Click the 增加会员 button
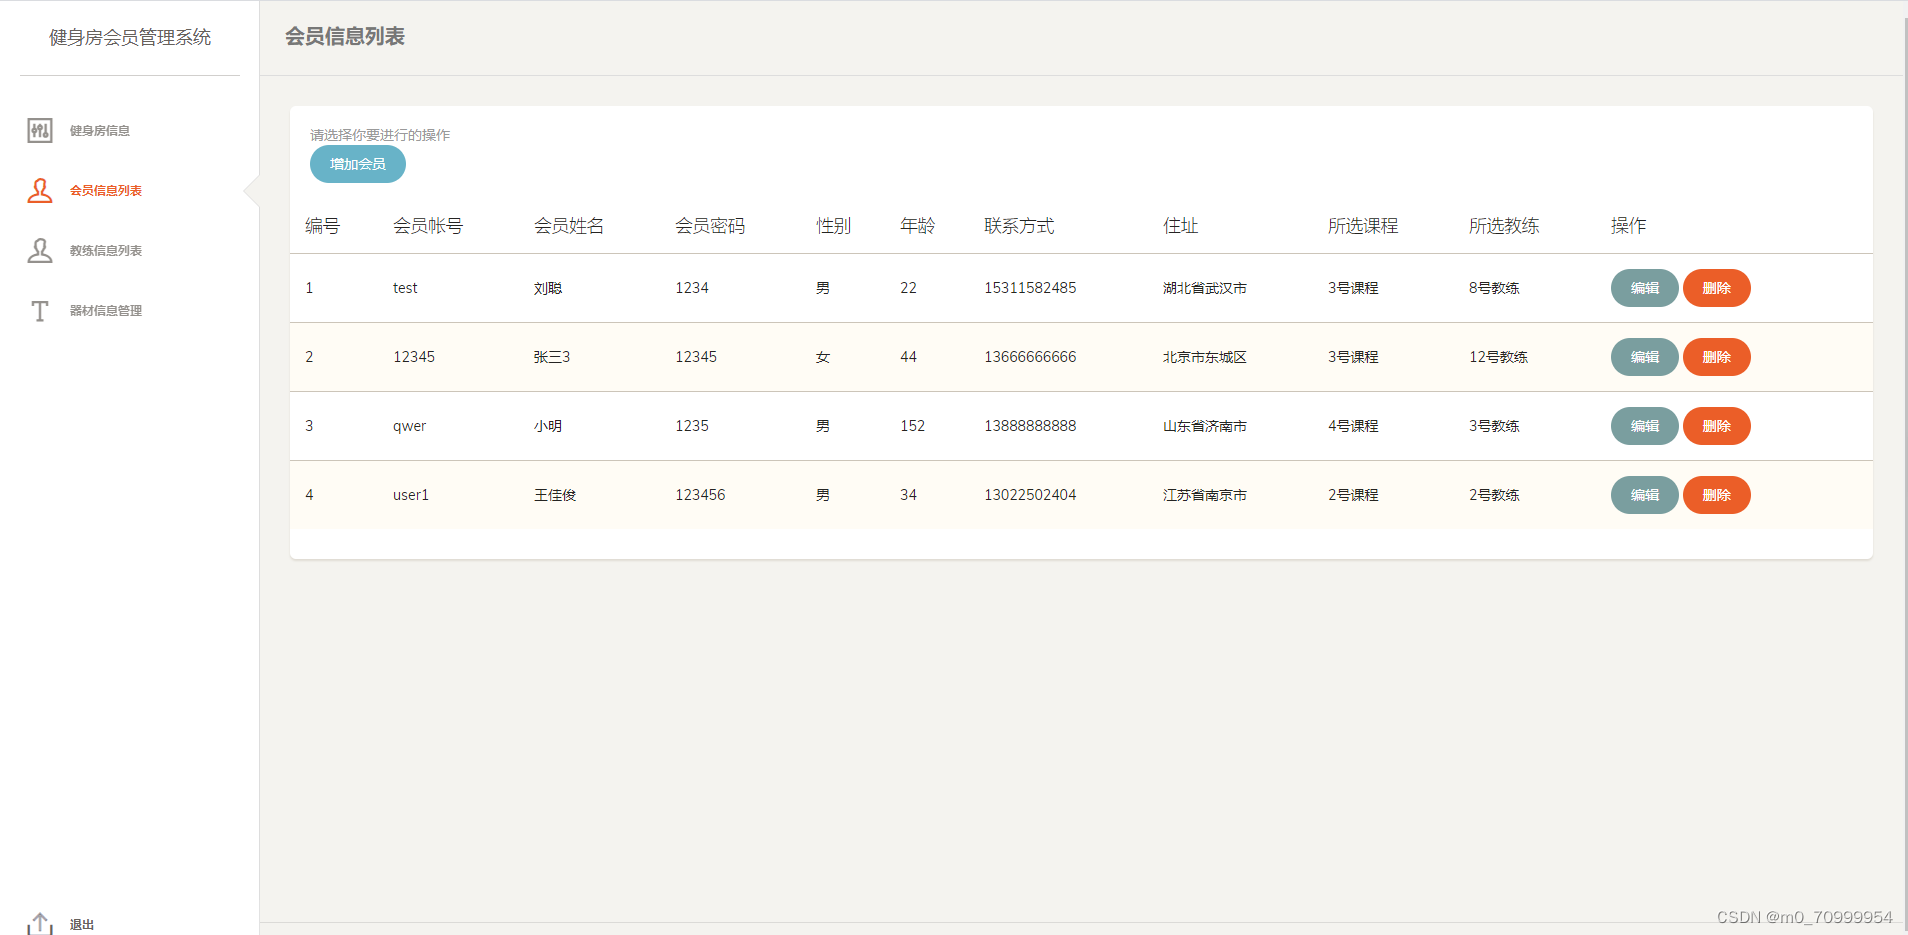 pos(358,164)
